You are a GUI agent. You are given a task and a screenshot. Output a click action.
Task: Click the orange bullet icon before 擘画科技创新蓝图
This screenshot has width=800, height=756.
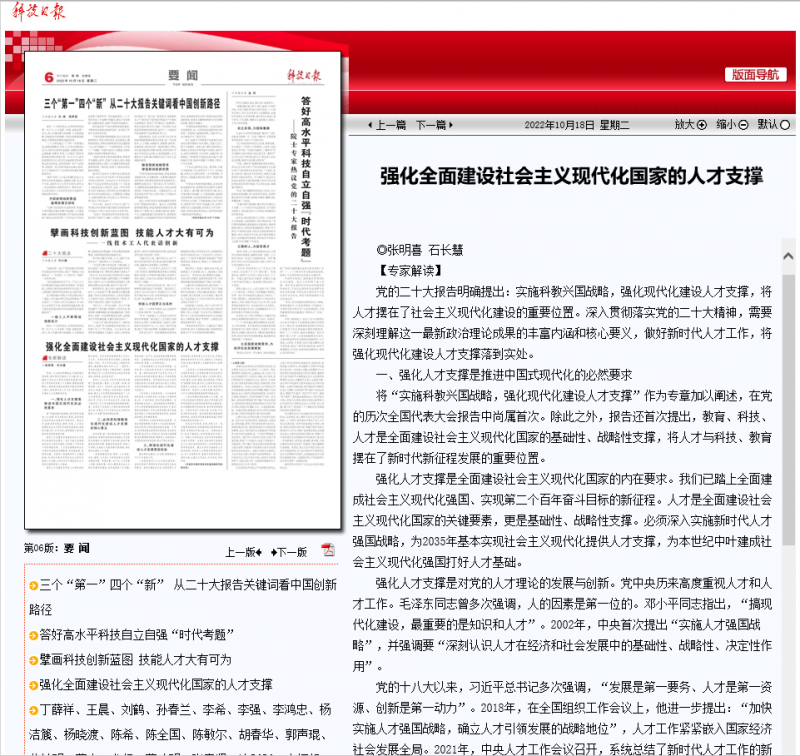pos(34,661)
